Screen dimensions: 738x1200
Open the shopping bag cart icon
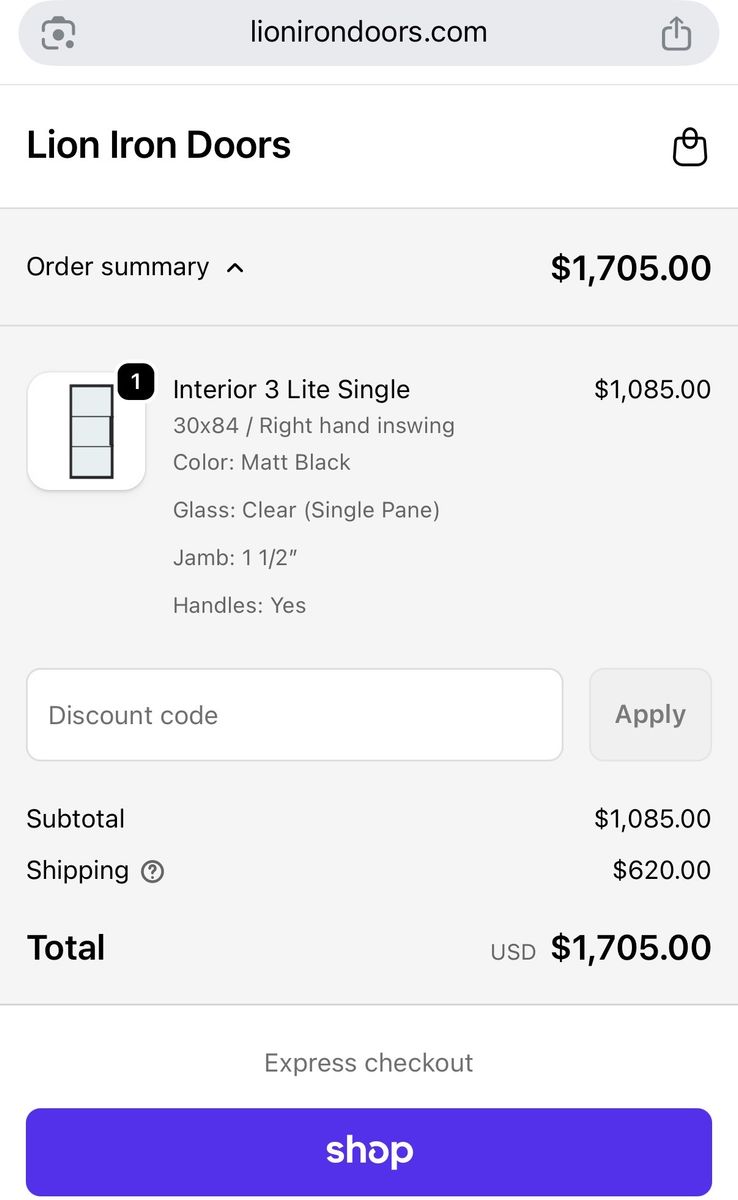[690, 147]
